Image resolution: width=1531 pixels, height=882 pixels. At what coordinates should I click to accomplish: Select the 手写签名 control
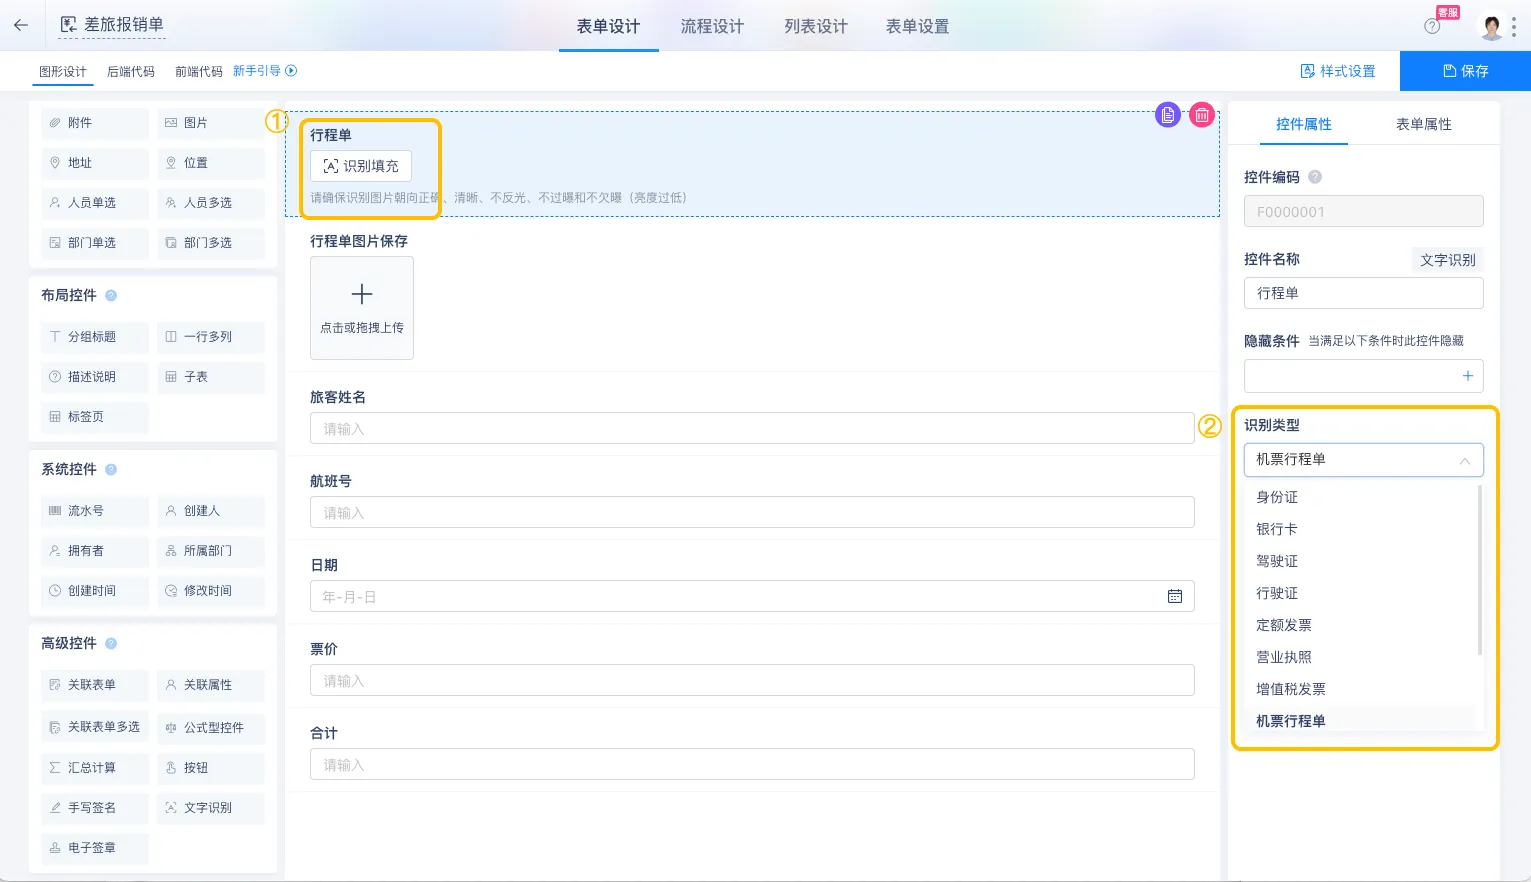click(x=95, y=808)
